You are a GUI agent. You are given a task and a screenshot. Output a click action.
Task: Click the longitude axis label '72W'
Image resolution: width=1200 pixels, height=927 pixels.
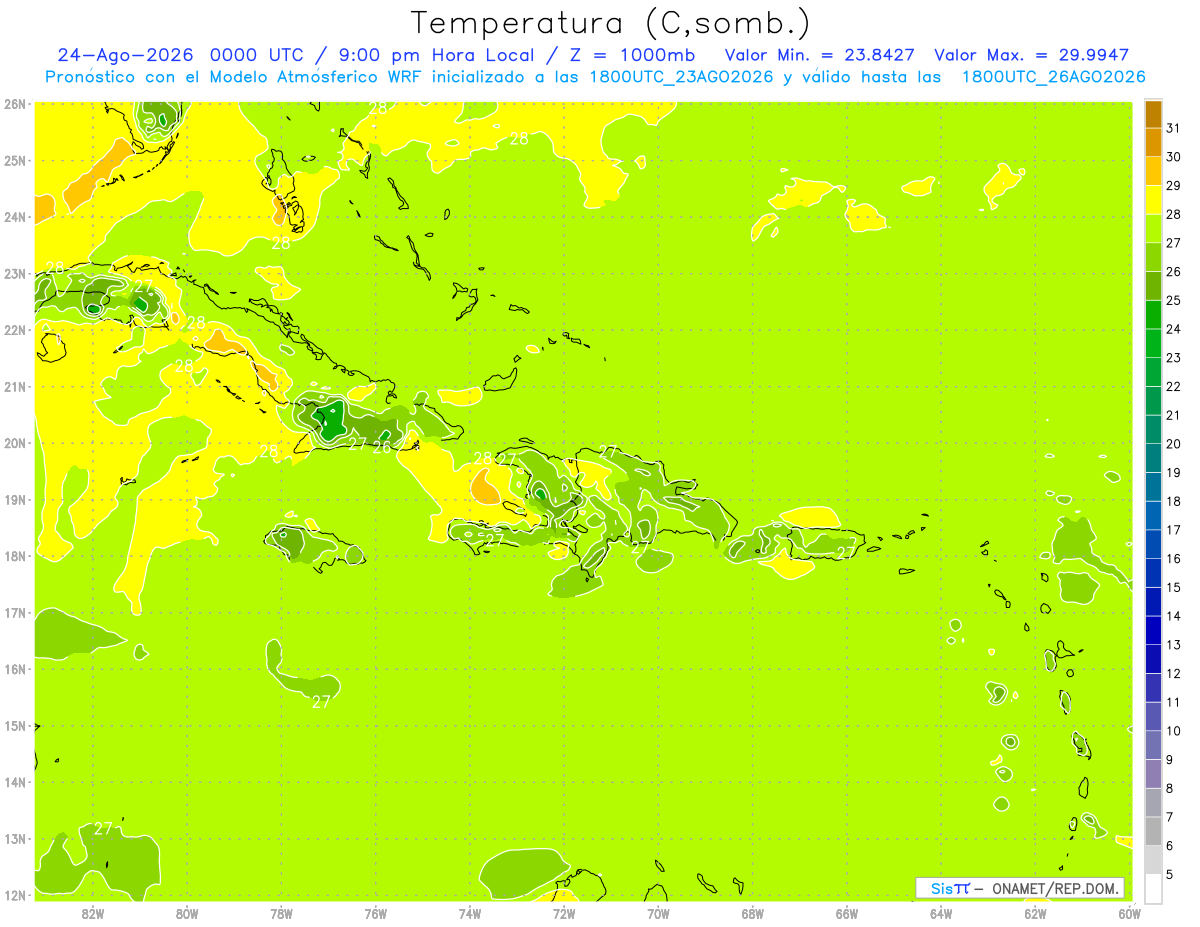pyautogui.click(x=563, y=913)
